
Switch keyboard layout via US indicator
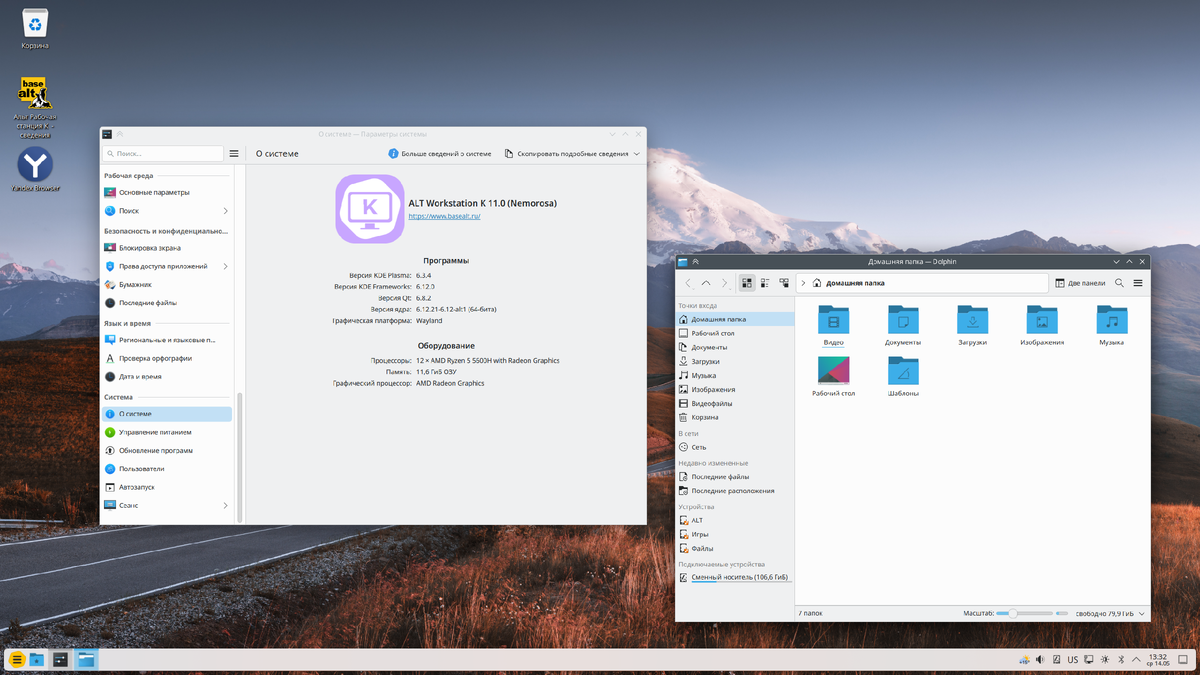(x=1073, y=660)
